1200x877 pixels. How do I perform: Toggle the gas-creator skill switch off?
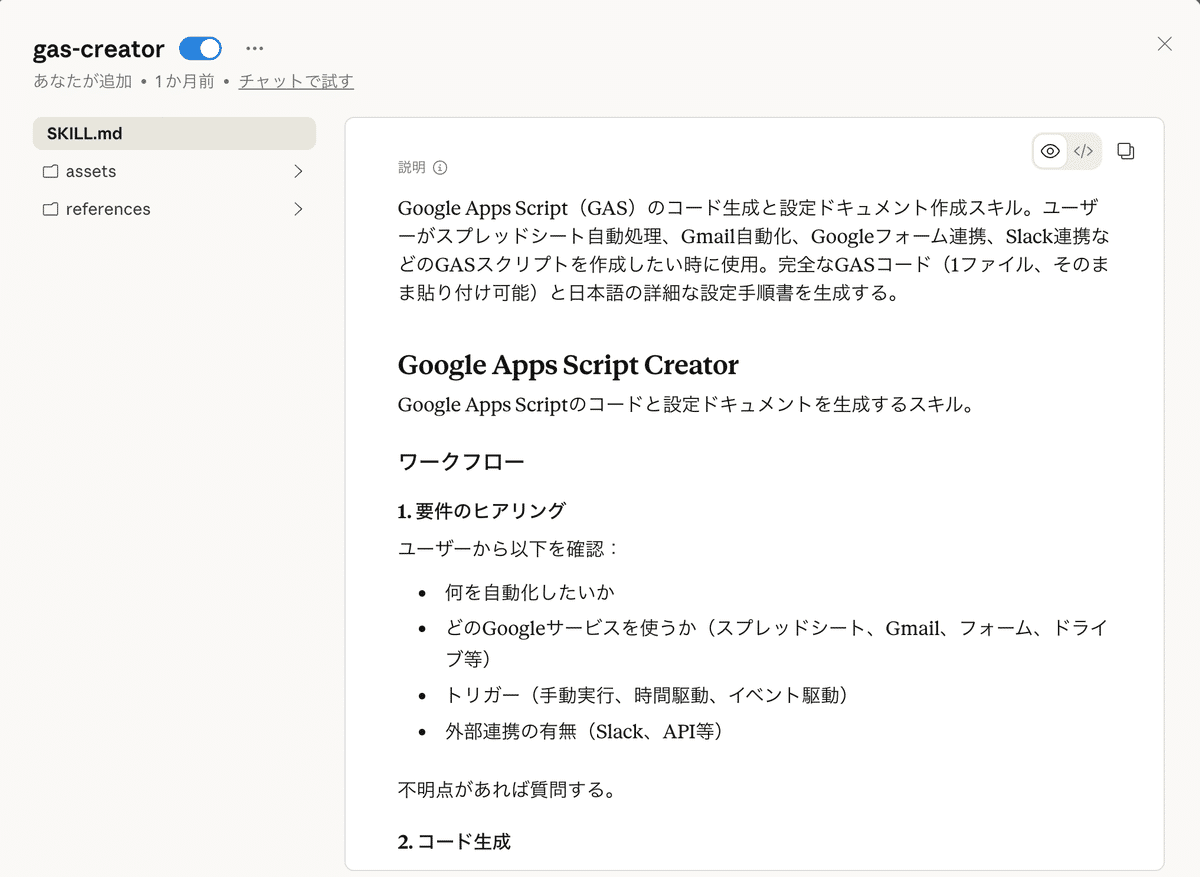[200, 48]
